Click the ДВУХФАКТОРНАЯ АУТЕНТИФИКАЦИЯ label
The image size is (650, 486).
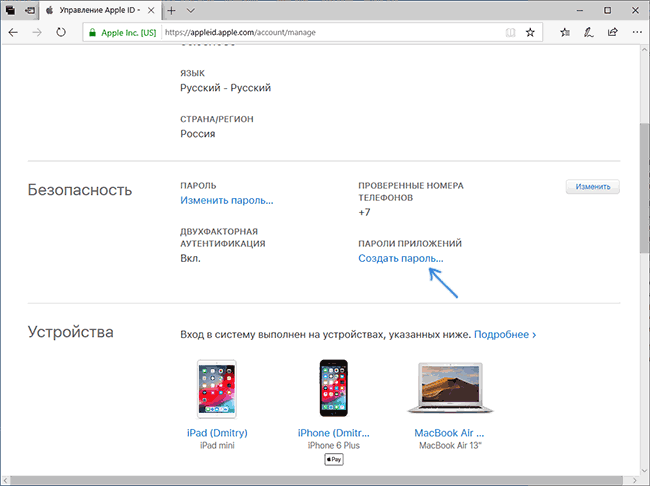click(x=223, y=238)
